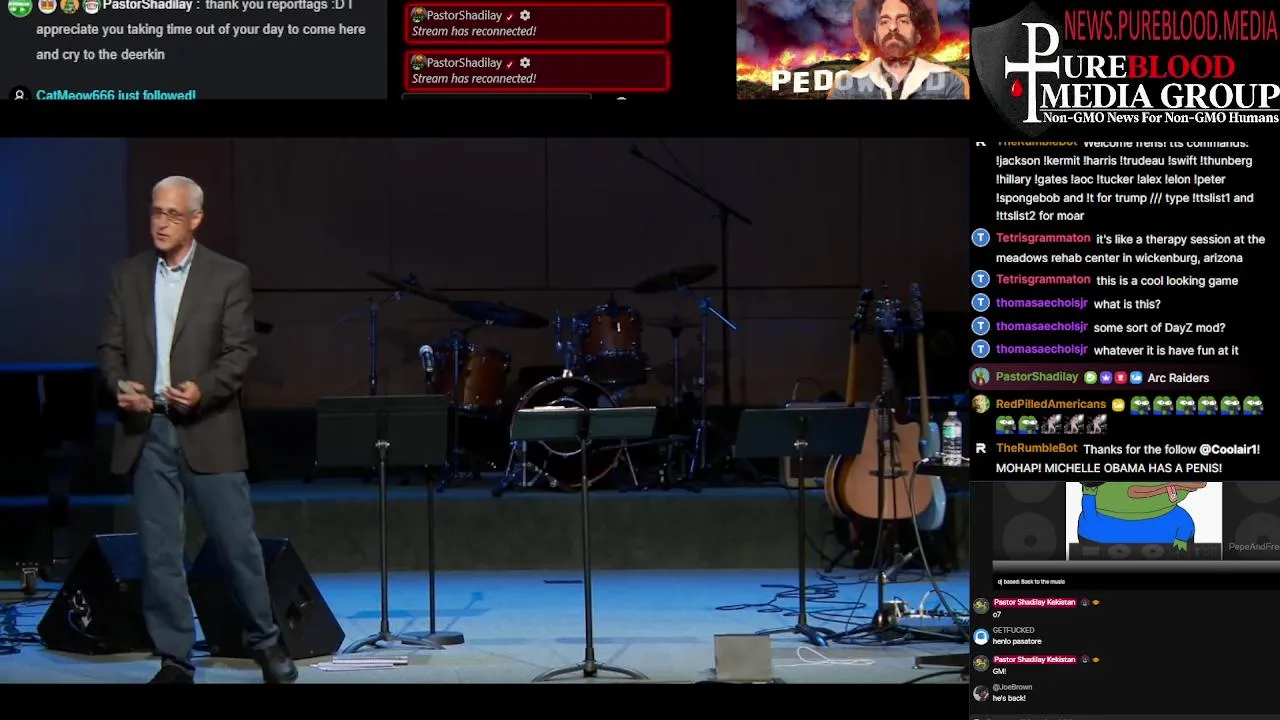The width and height of the screenshot is (1280, 720).
Task: Click 'Non-GMO News For Non-GMO Humans' tagline
Action: 1161,118
